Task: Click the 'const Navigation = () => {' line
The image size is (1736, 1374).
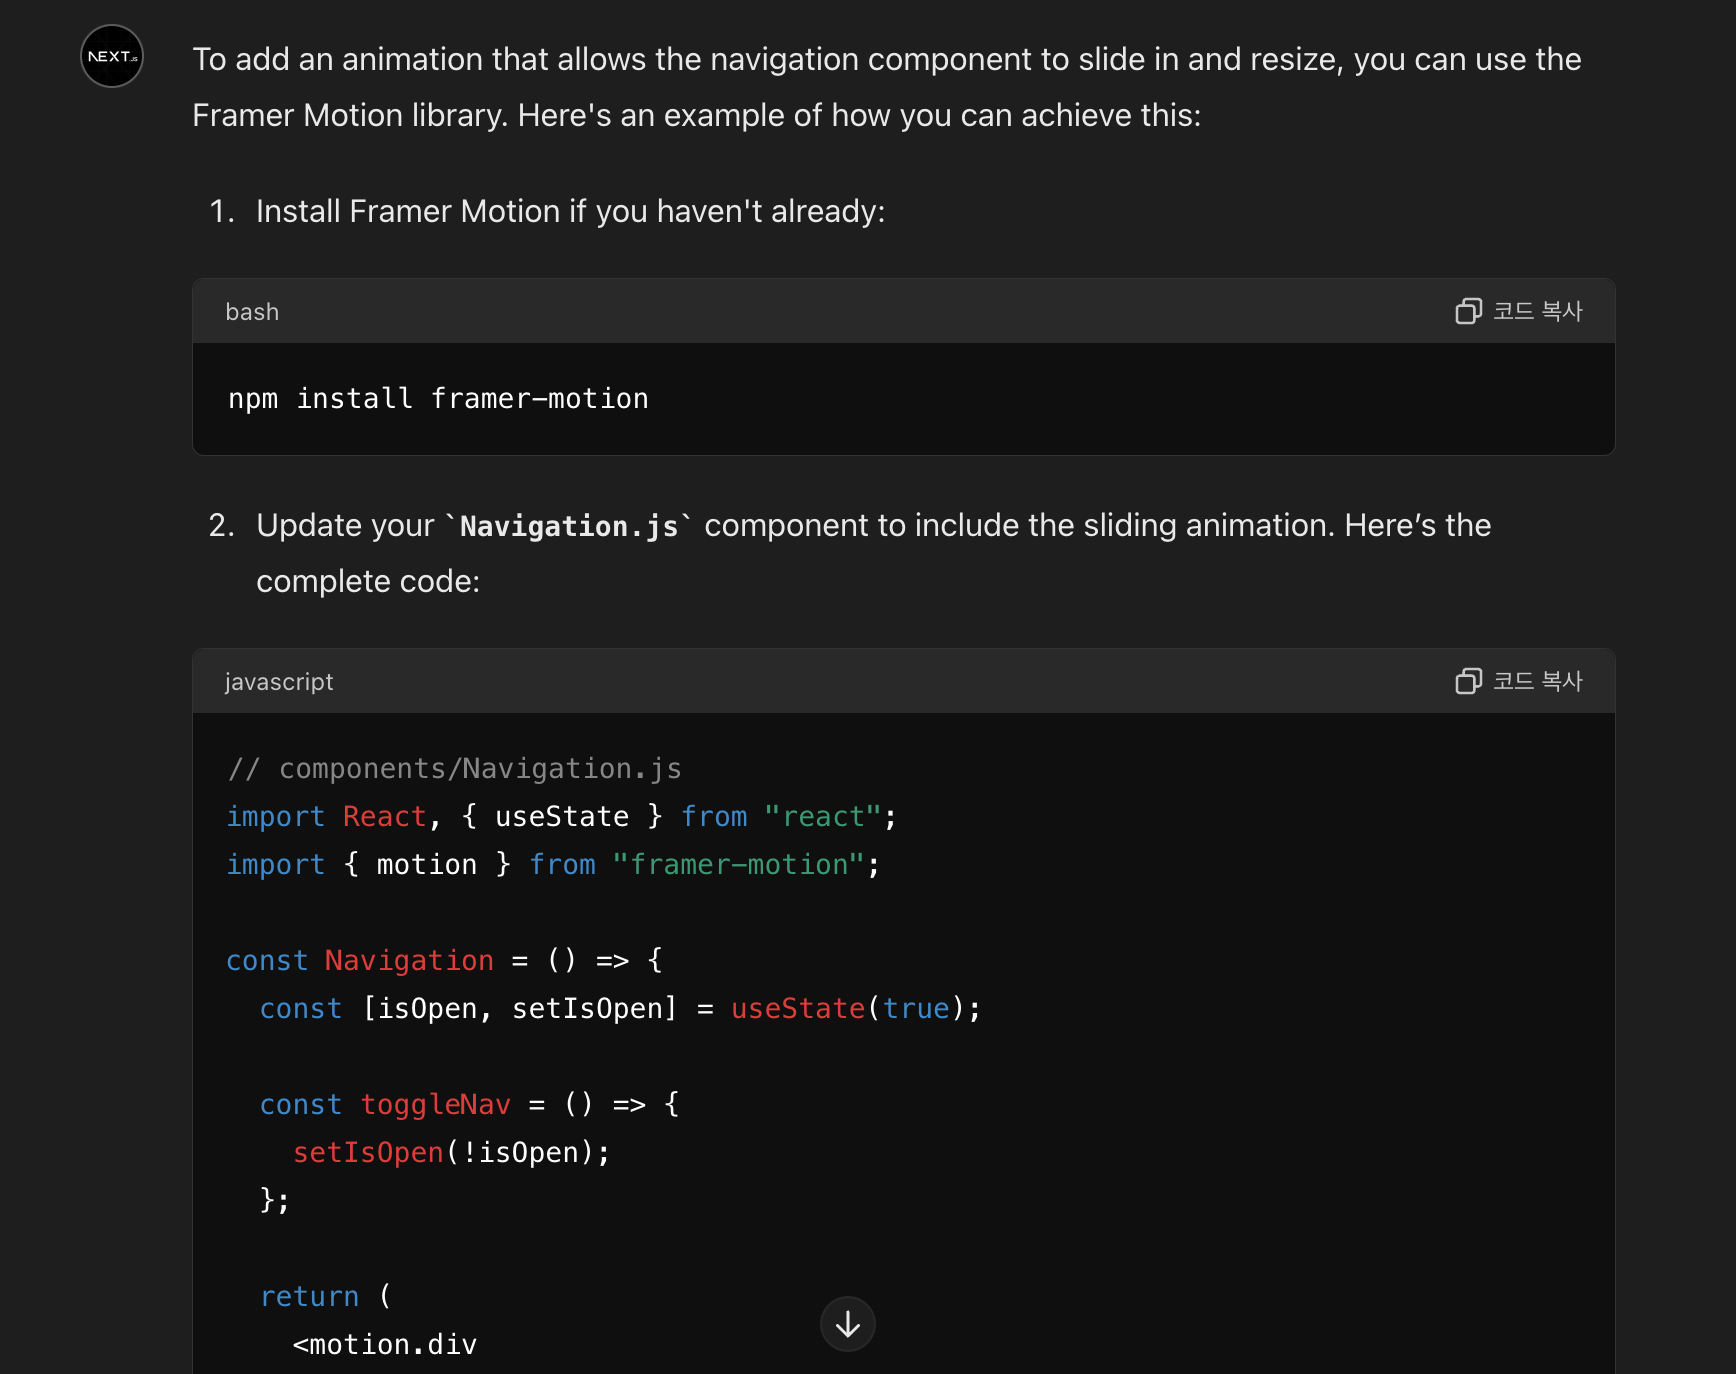Action: click(445, 960)
